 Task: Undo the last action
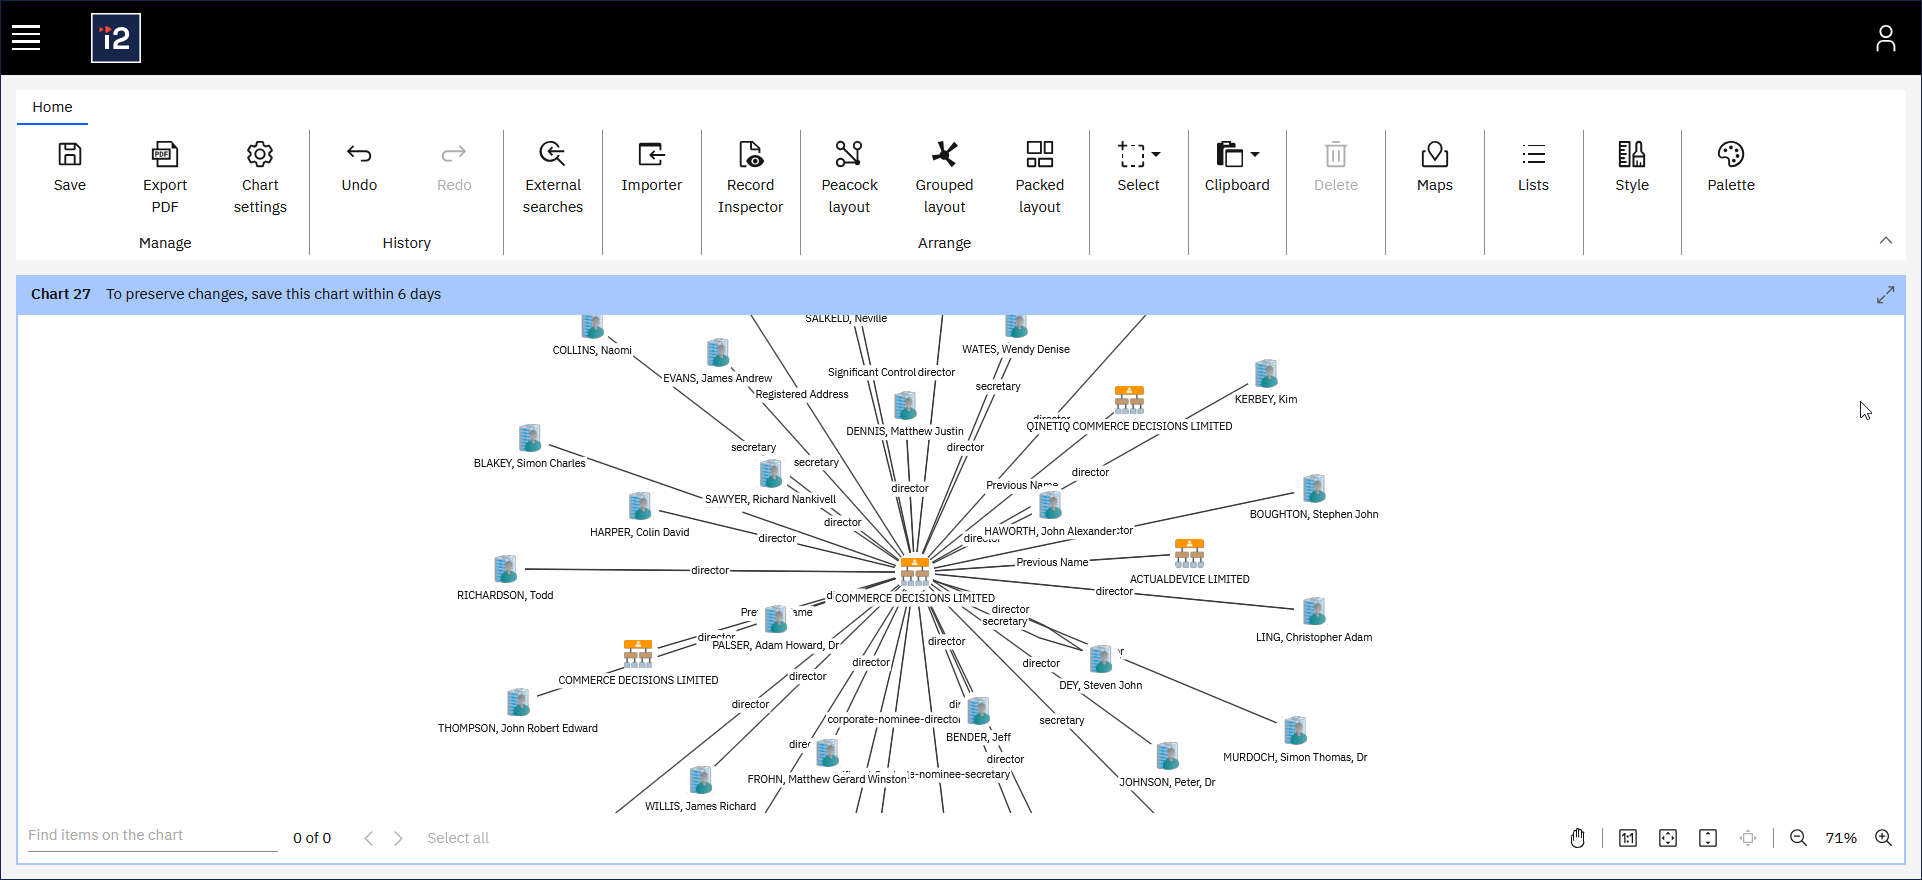point(359,167)
